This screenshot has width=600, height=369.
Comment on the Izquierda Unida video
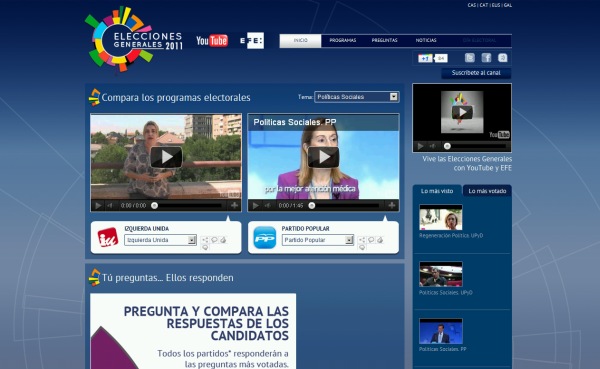tap(214, 240)
